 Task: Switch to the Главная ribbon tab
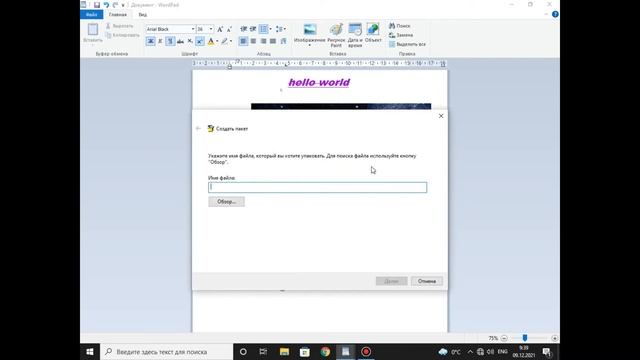click(118, 15)
